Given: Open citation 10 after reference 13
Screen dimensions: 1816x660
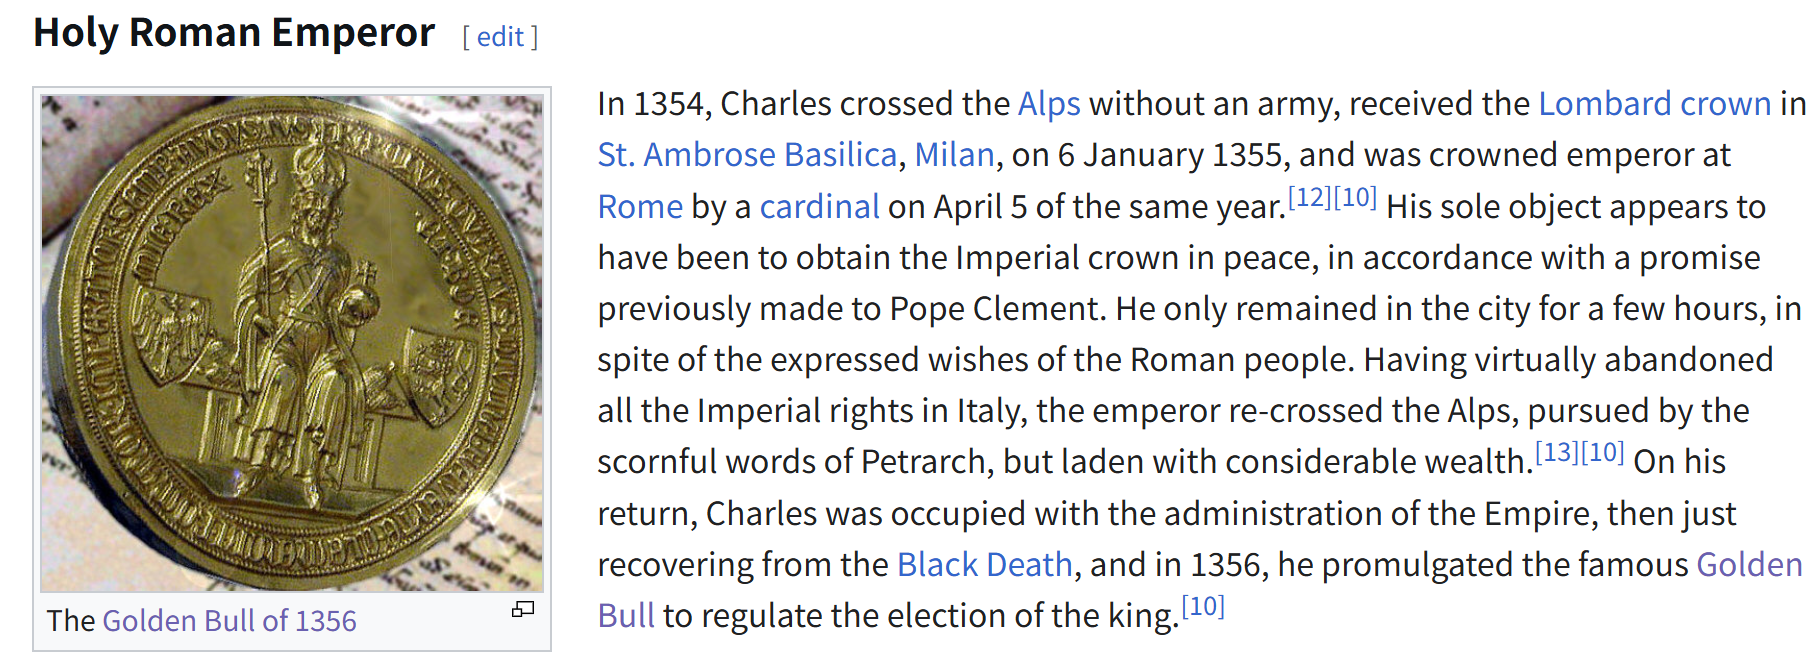Looking at the screenshot, I should tap(1602, 452).
